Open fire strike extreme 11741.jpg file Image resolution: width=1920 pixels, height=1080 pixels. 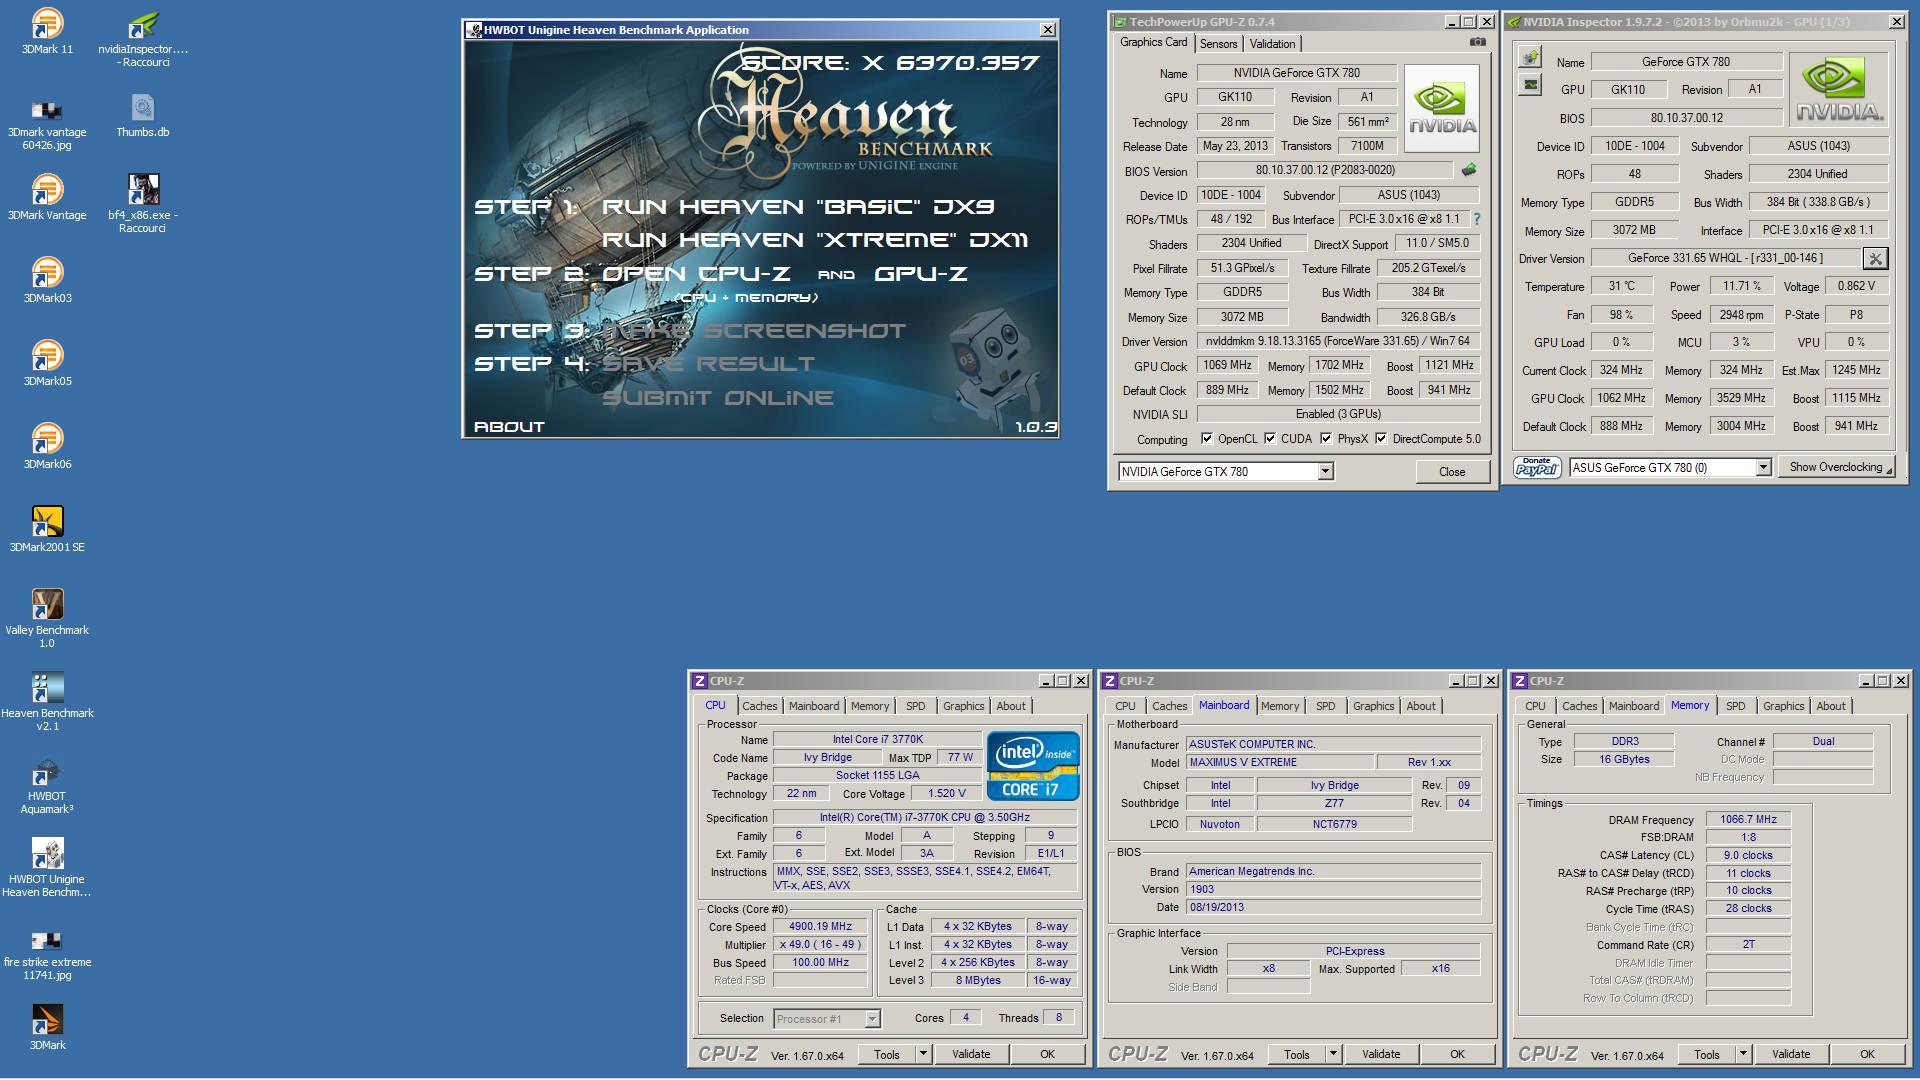[x=47, y=953]
